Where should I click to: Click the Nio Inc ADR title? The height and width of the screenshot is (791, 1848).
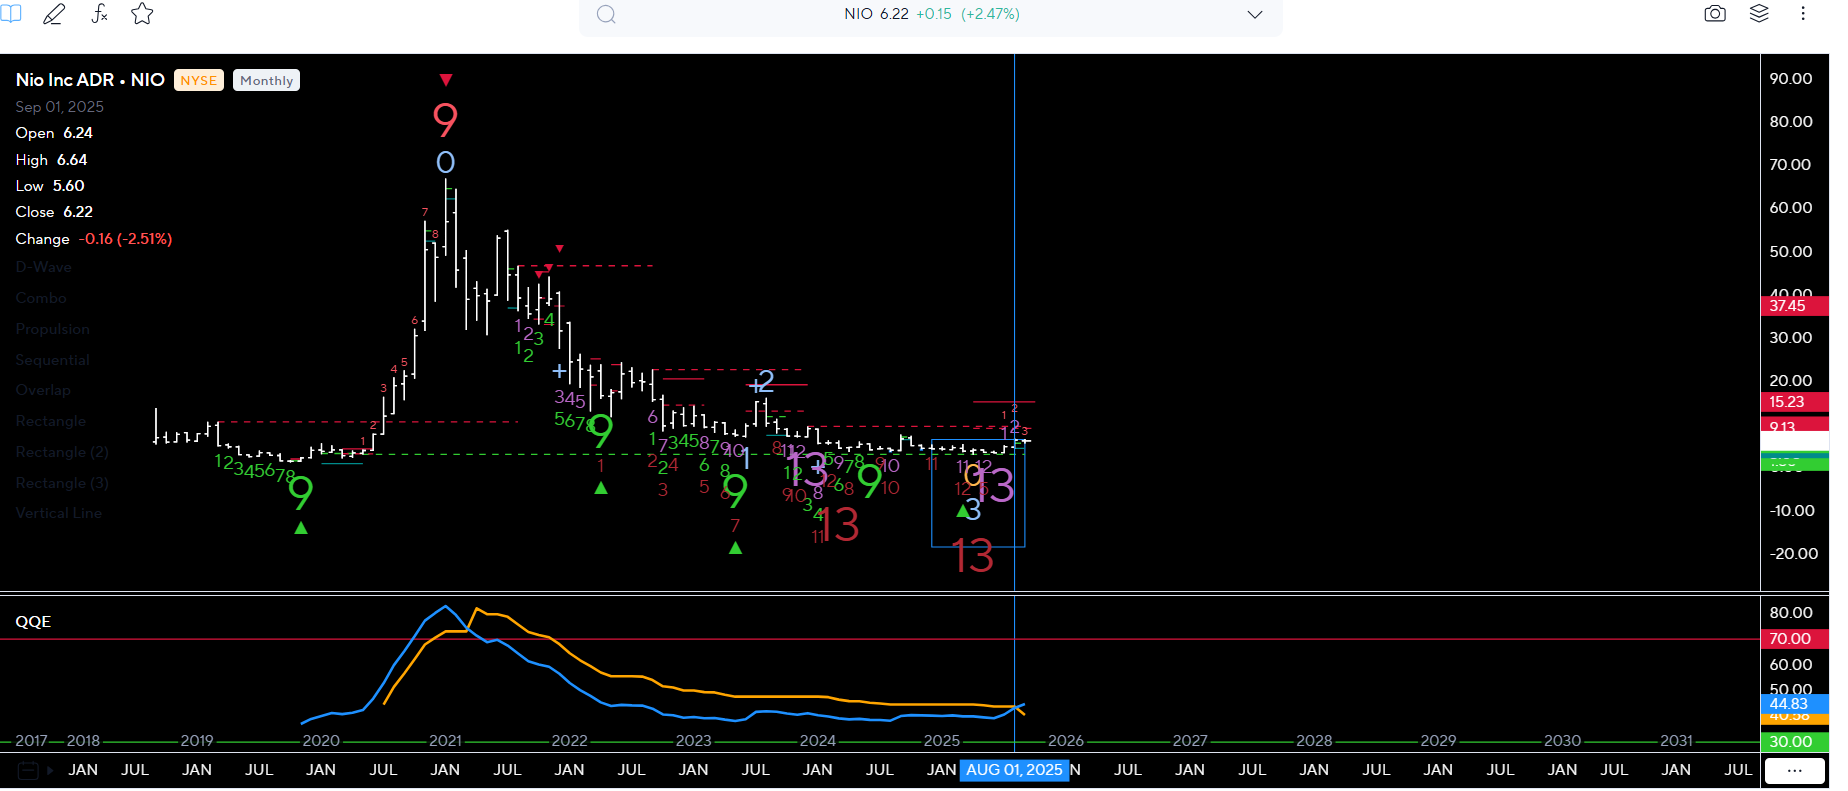tap(90, 80)
